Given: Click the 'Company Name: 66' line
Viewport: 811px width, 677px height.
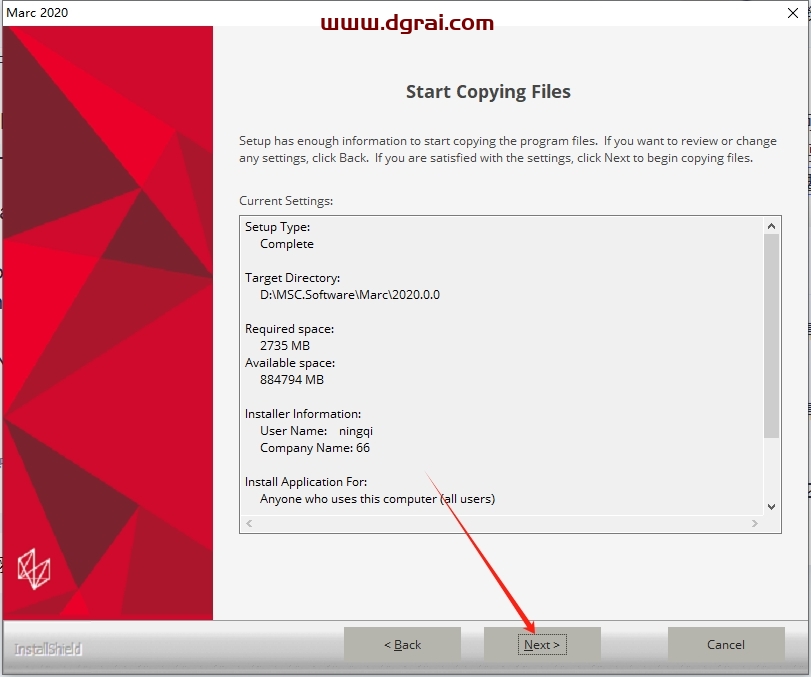Looking at the screenshot, I should tap(314, 448).
